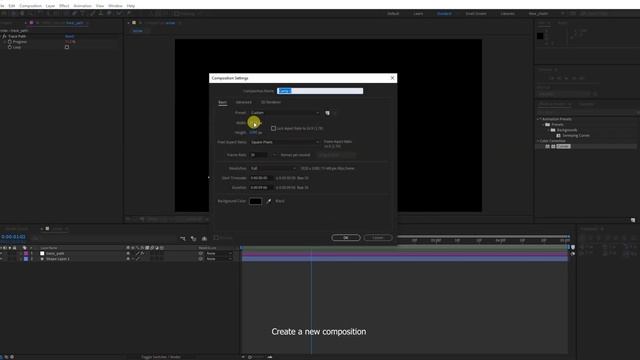Open the Resolution dropdown set to Full
This screenshot has height=360, width=640.
(273, 168)
